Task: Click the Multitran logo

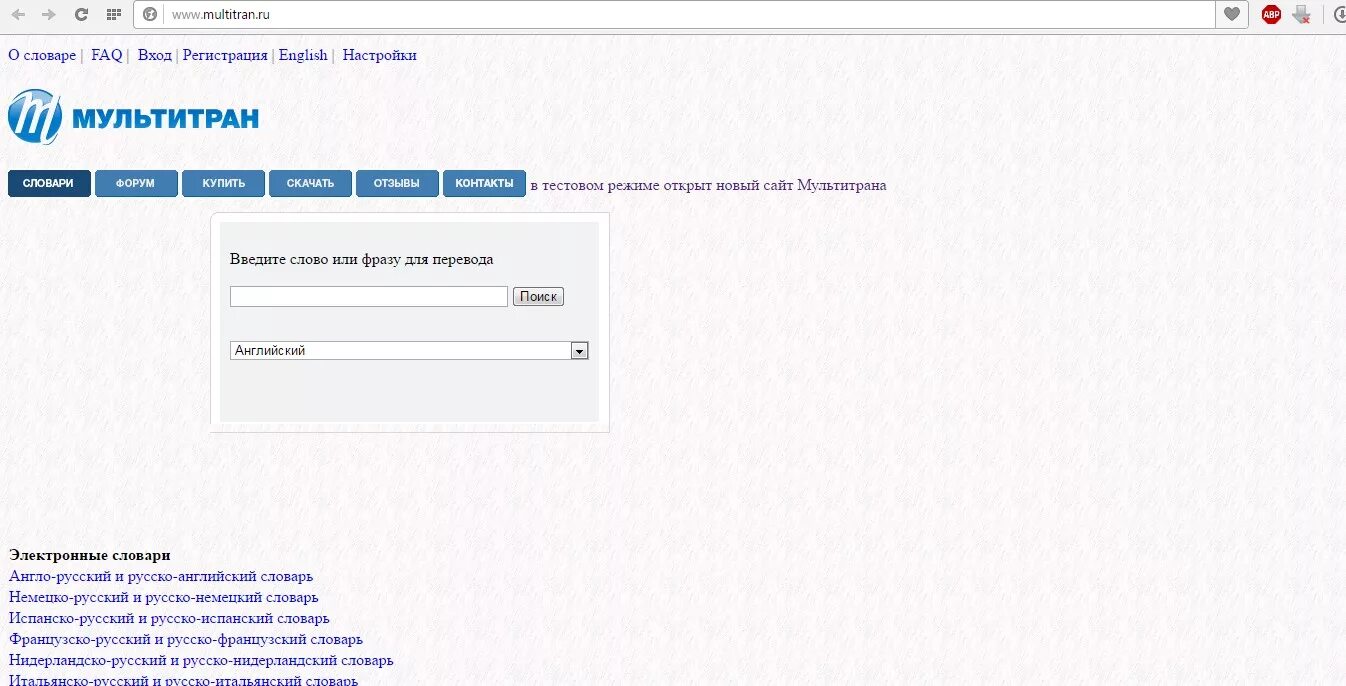Action: 133,117
